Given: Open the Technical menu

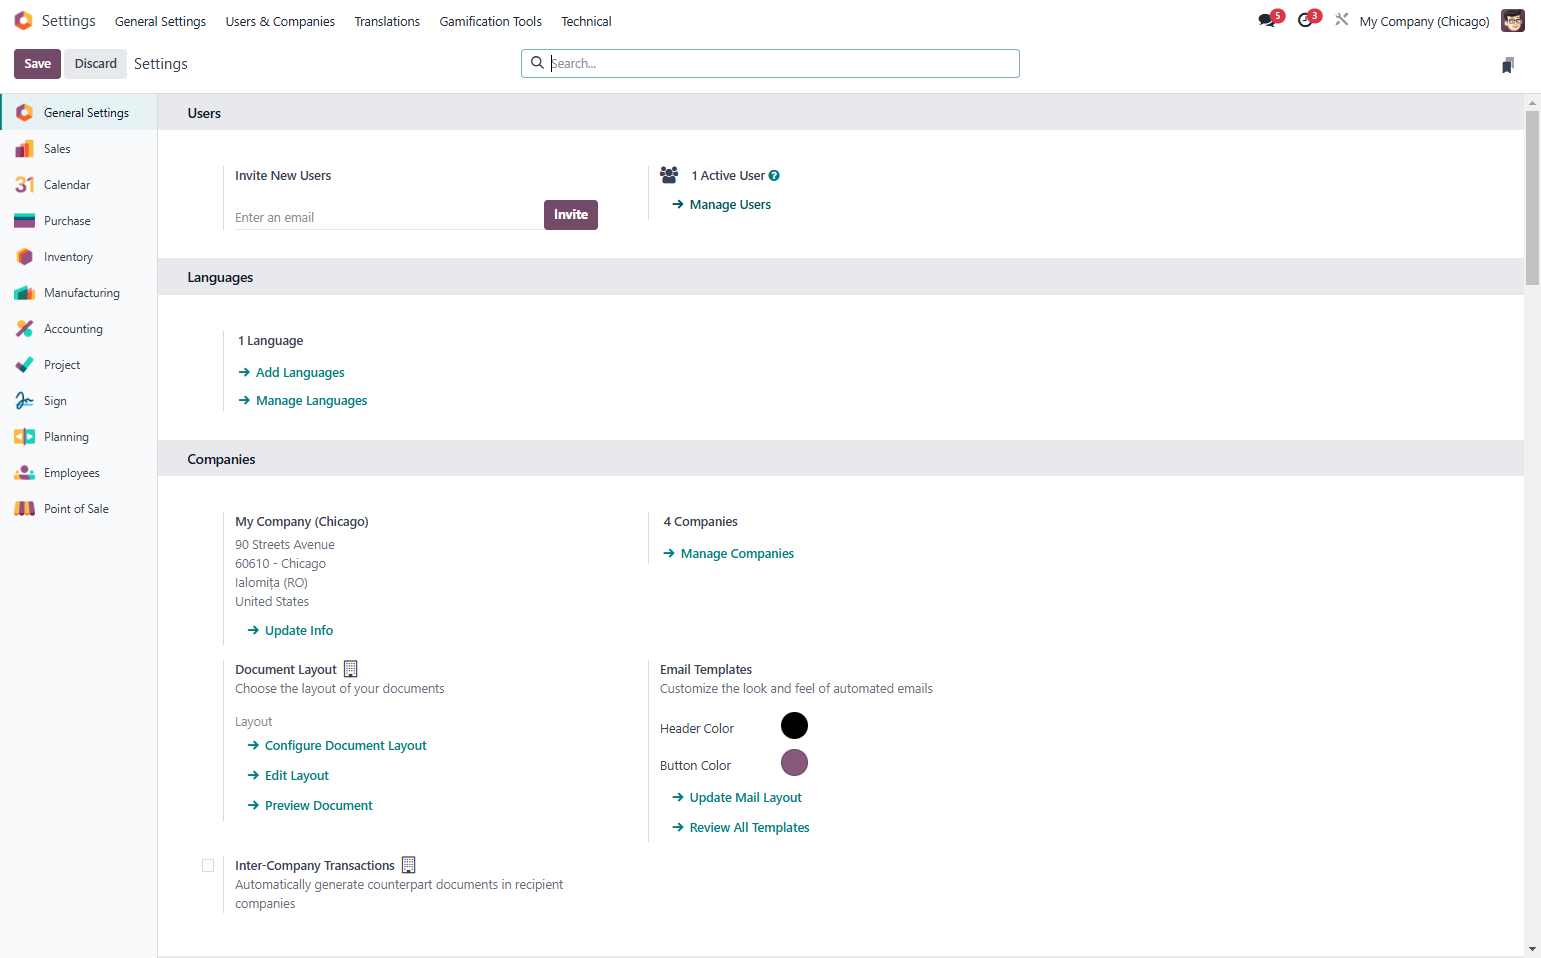Looking at the screenshot, I should [x=586, y=21].
